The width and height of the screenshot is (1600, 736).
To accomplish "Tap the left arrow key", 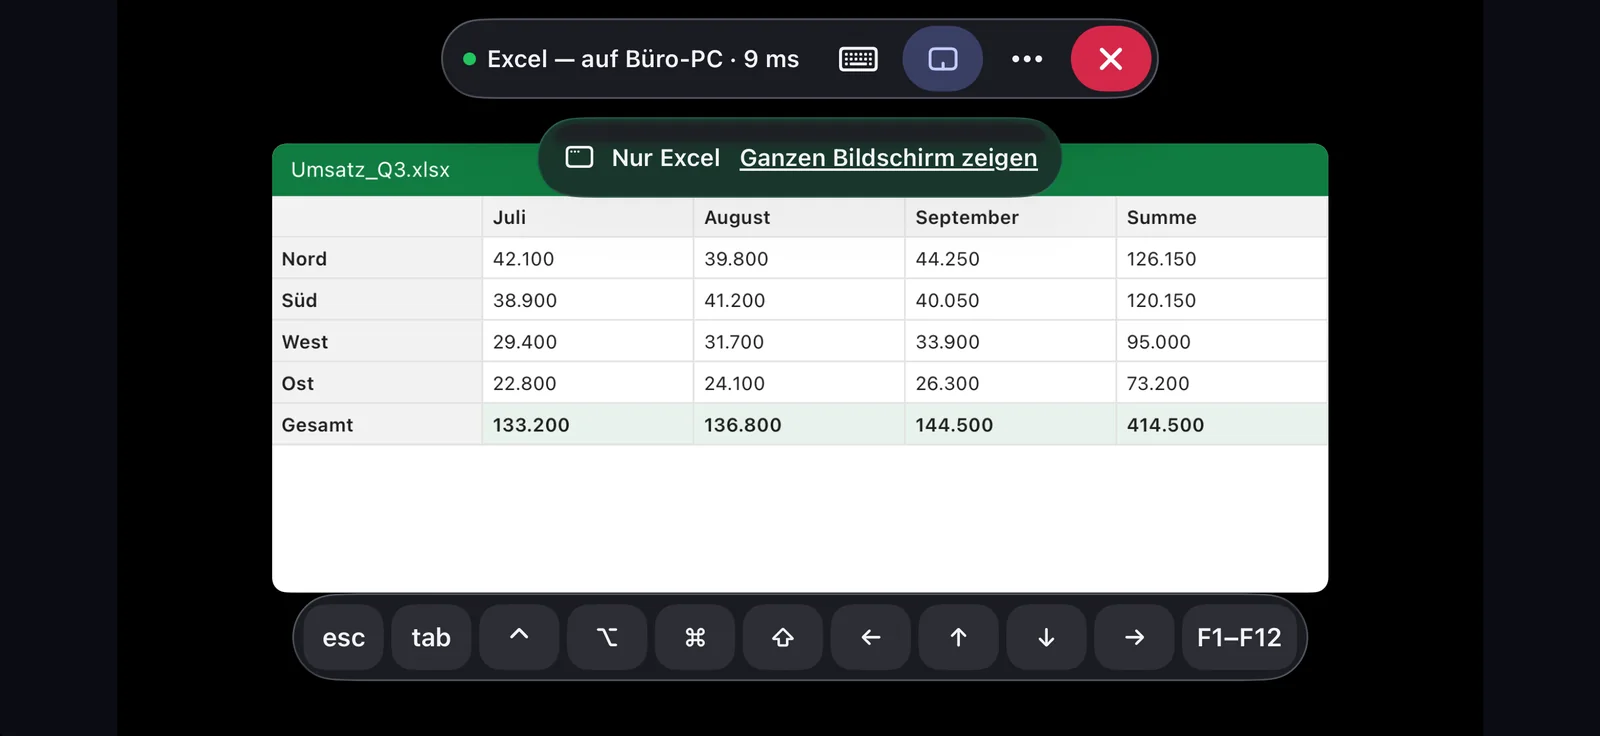I will point(871,637).
